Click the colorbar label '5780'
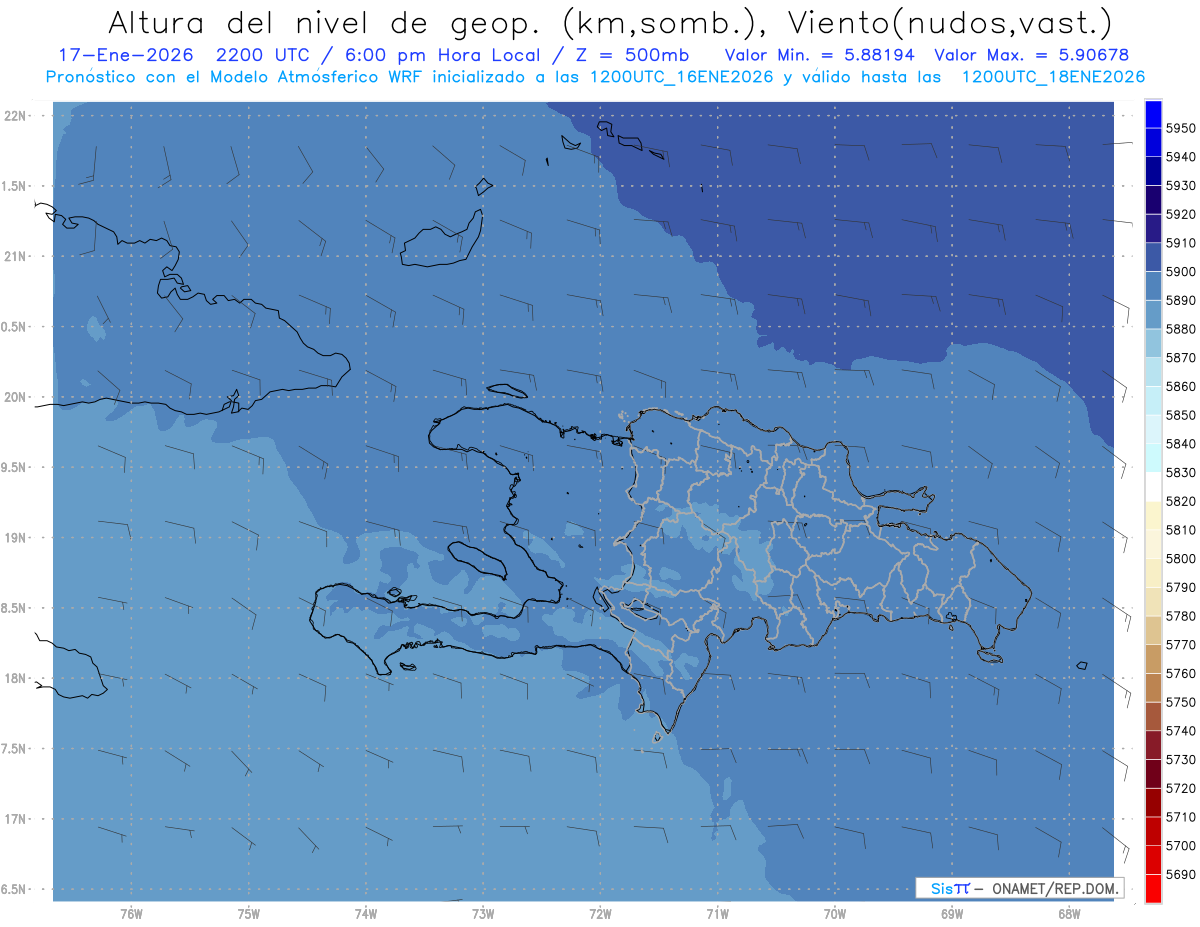 pos(1181,616)
